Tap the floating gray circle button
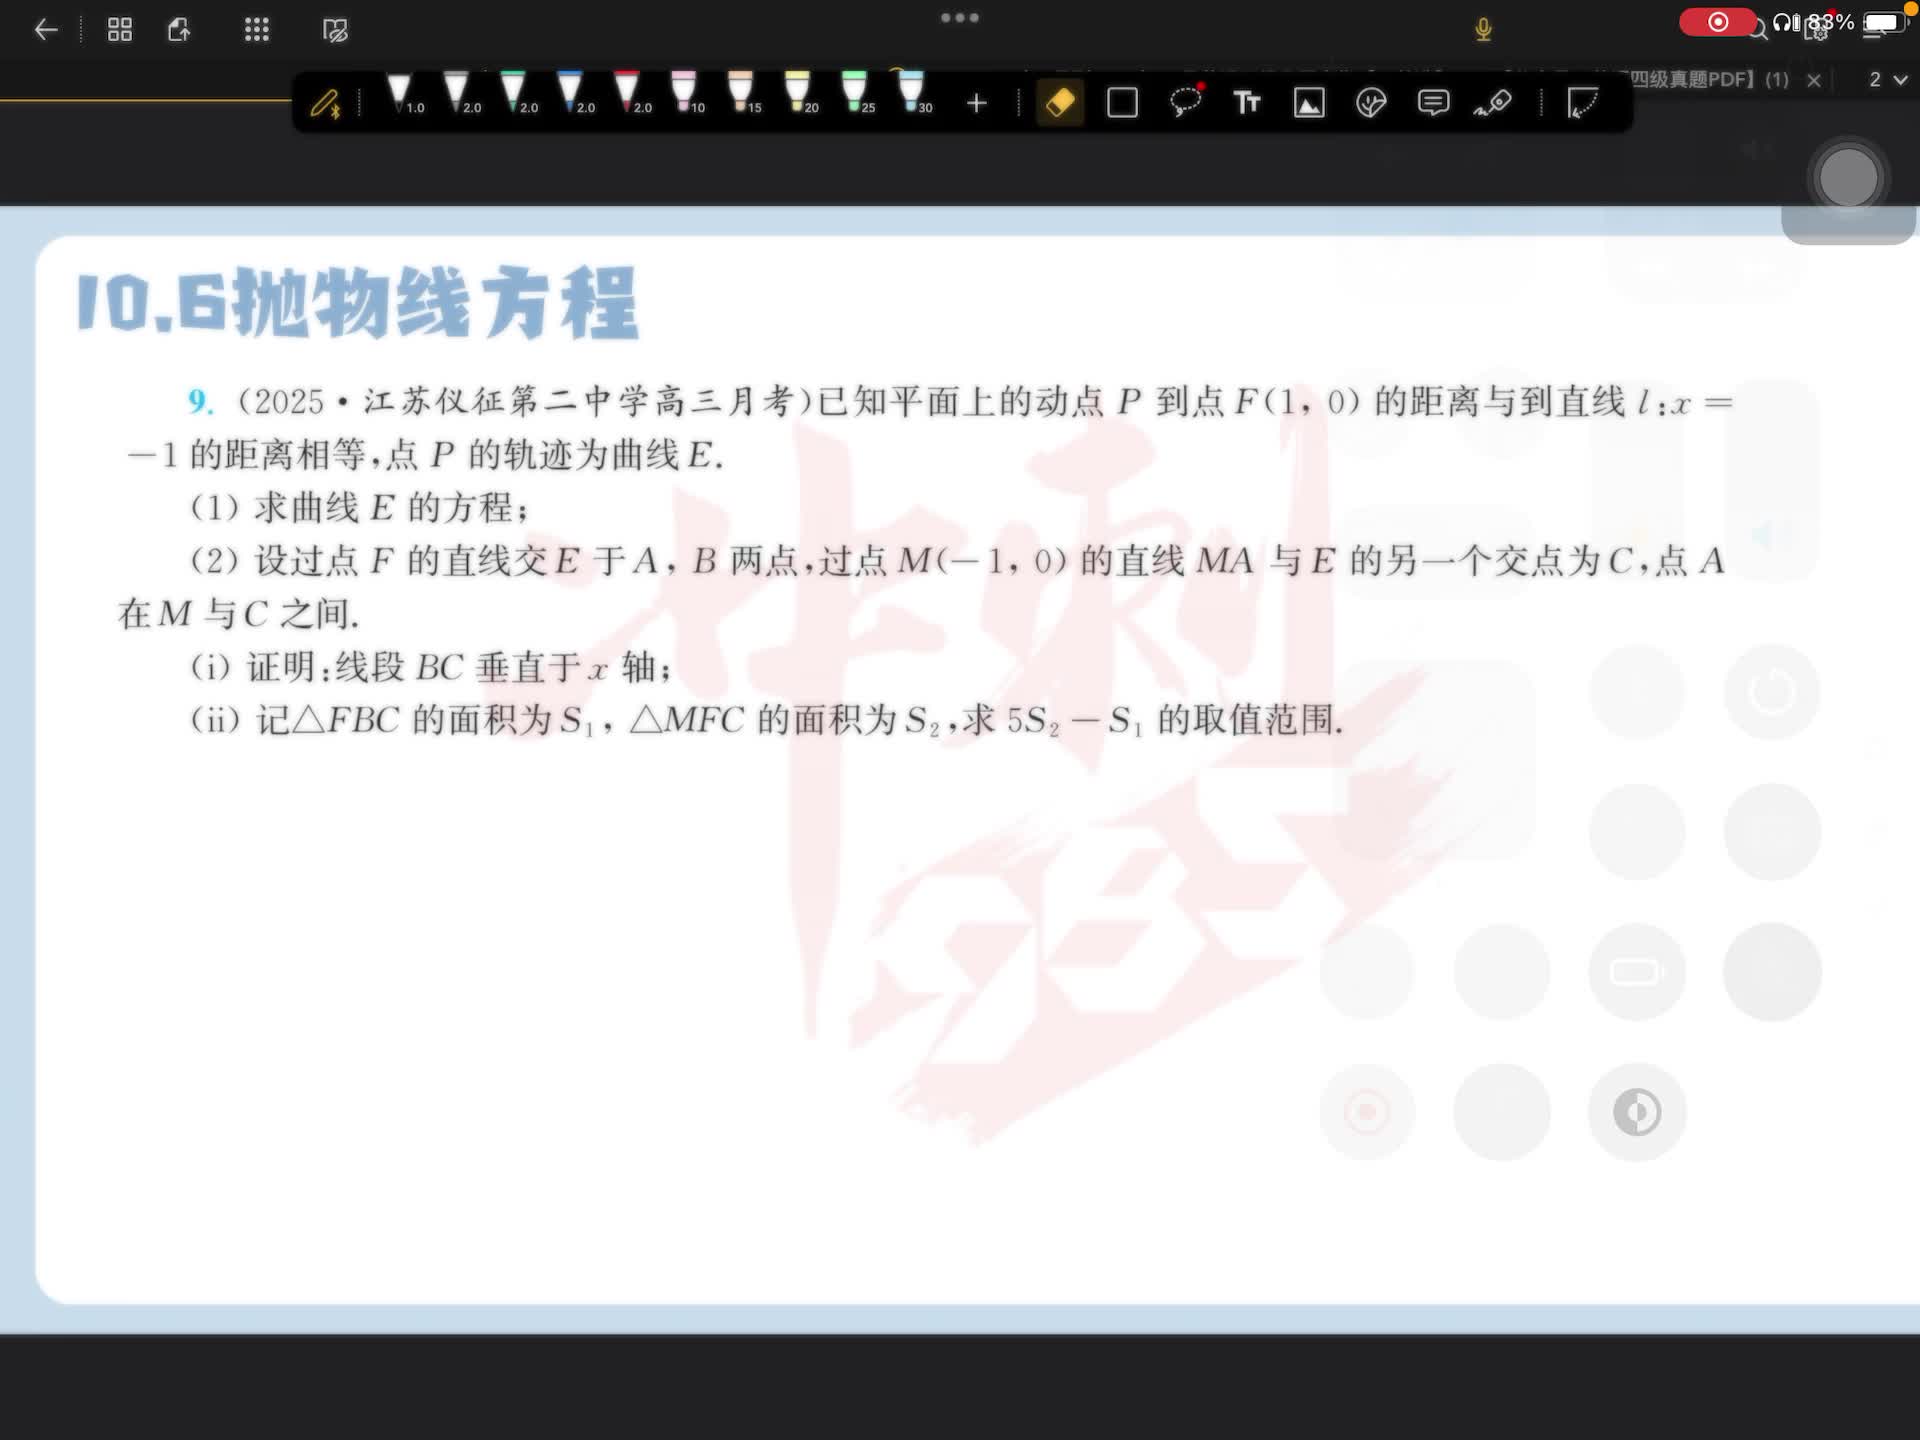Viewport: 1920px width, 1440px height. [x=1848, y=178]
